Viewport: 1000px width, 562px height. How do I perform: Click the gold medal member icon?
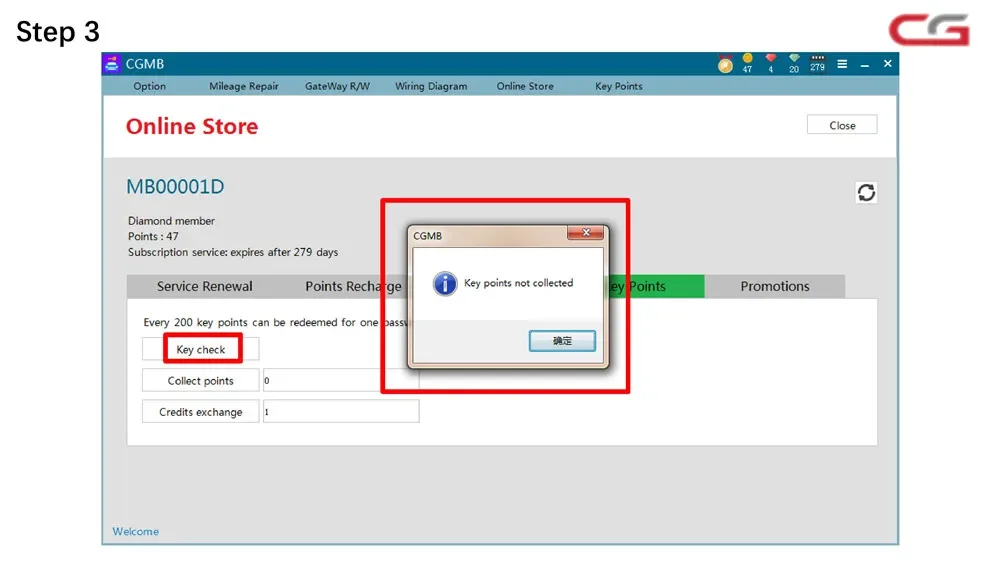click(725, 64)
